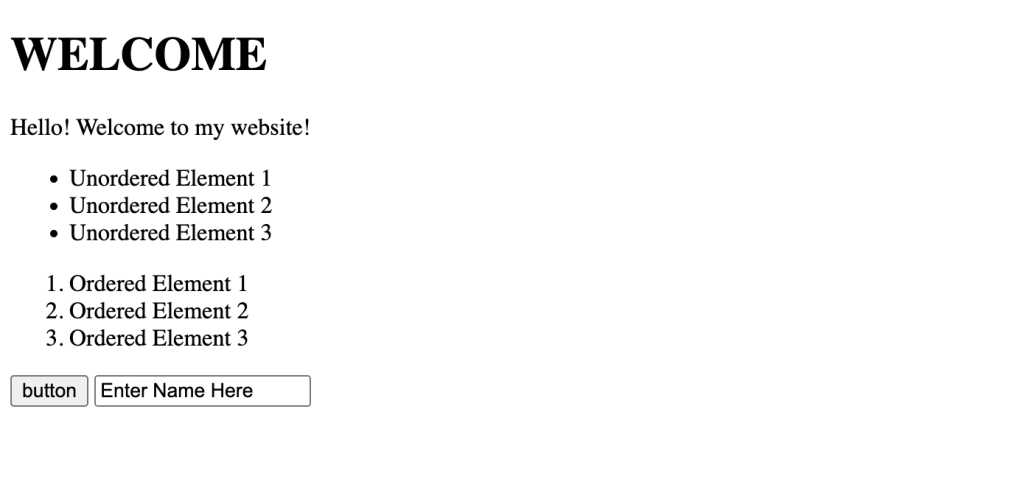Click Ordered Element 2 text
1023x479 pixels.
[x=158, y=311]
